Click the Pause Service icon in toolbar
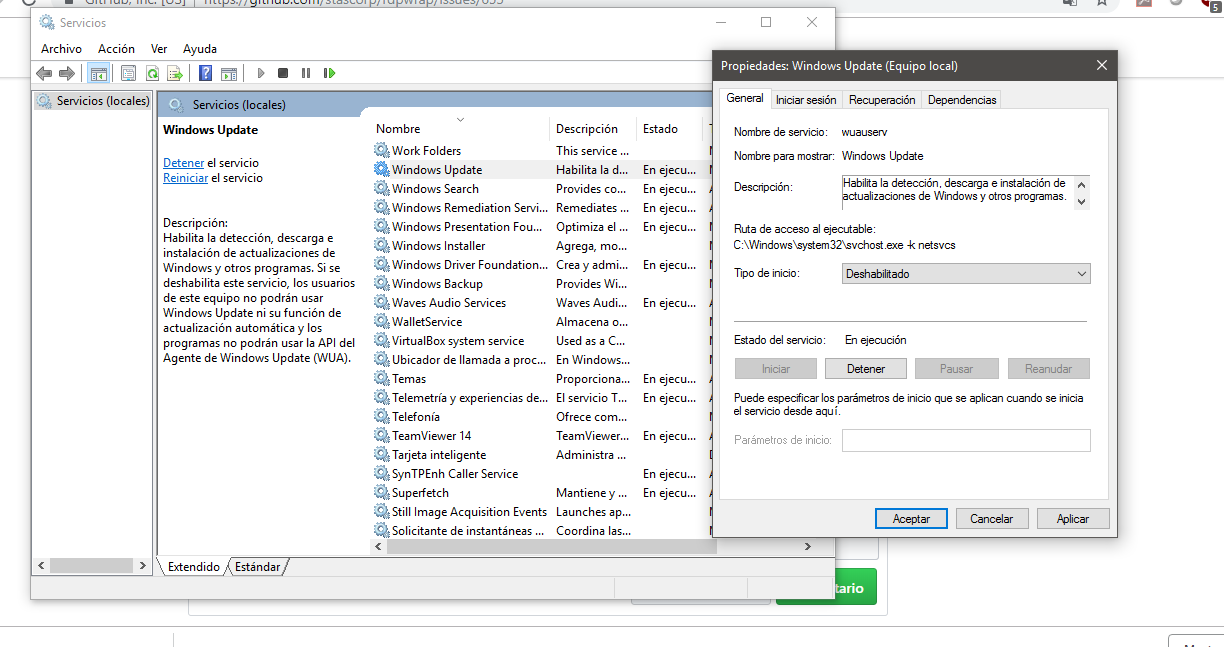This screenshot has width=1224, height=647. point(306,73)
